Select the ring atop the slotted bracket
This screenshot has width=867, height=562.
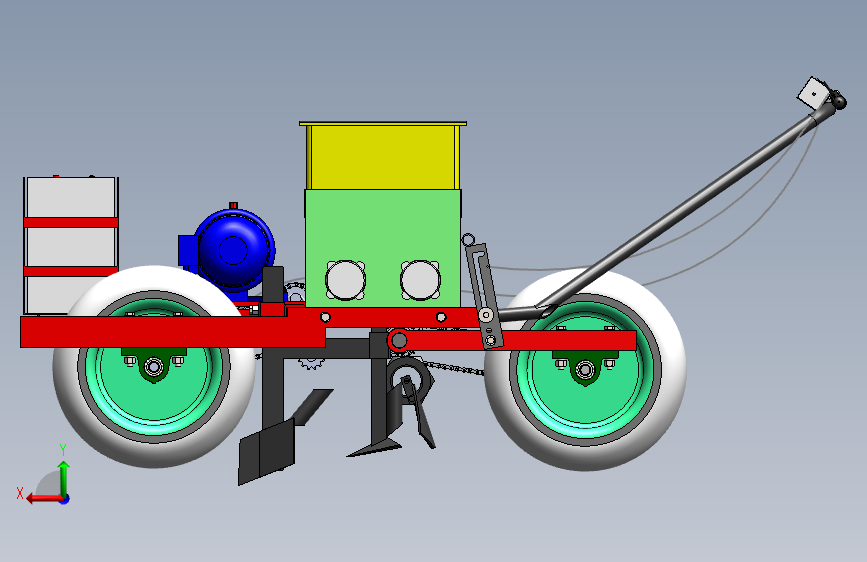(468, 240)
